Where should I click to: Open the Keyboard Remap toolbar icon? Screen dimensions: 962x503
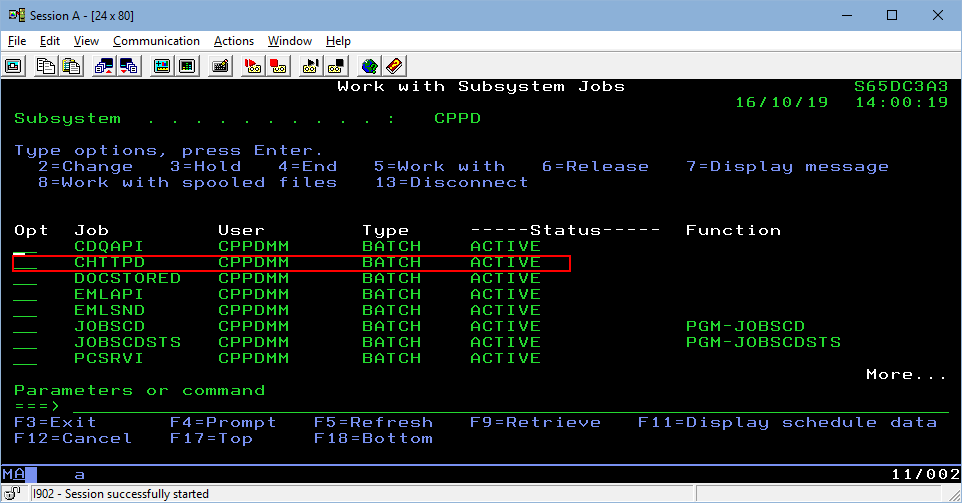click(x=220, y=66)
